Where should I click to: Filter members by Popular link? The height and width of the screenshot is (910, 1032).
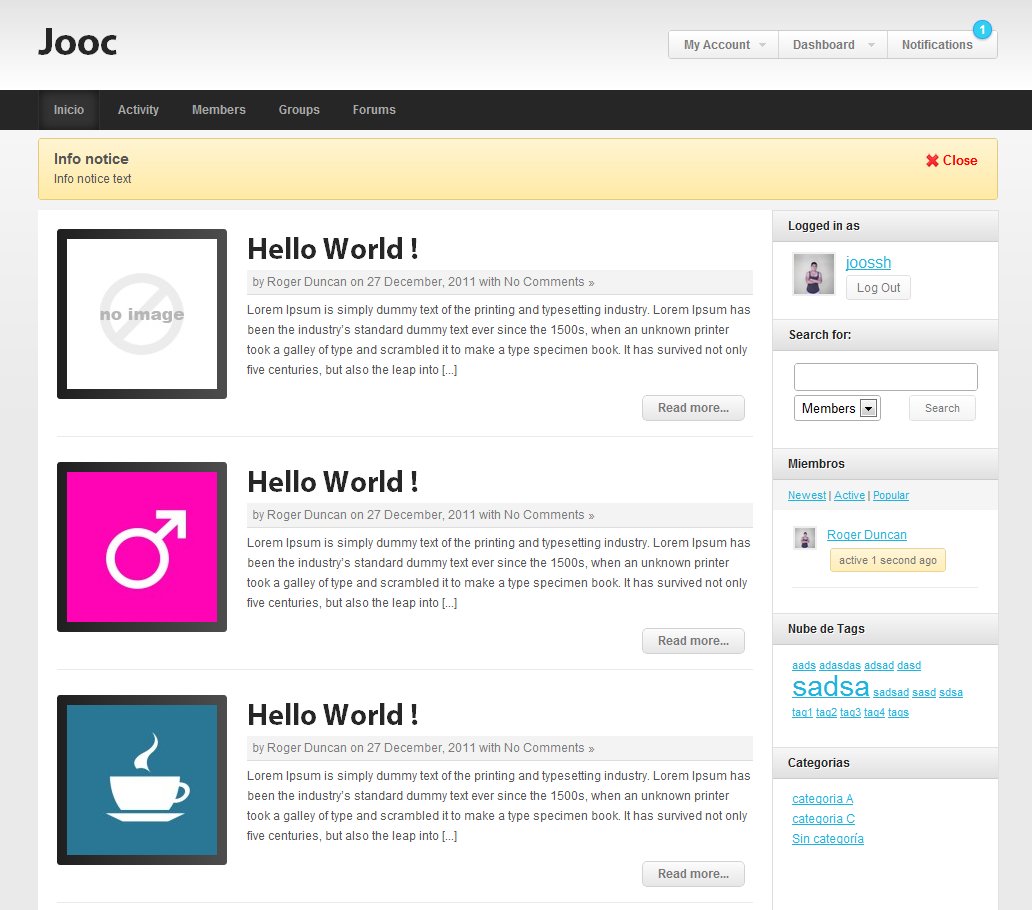tap(890, 495)
